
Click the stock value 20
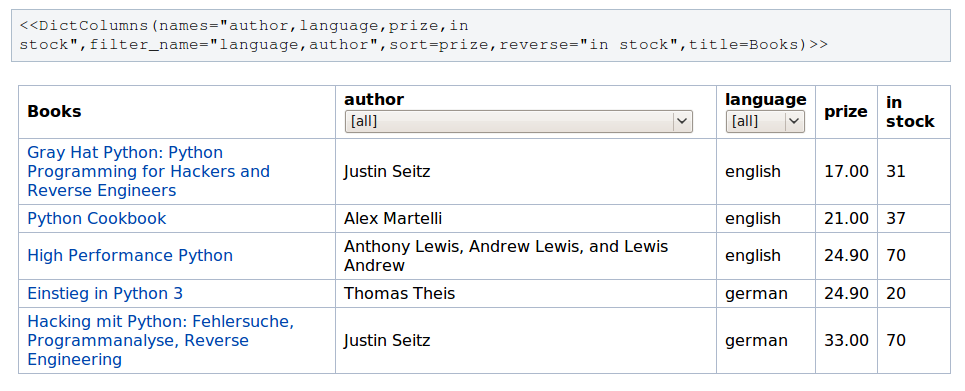coord(895,293)
